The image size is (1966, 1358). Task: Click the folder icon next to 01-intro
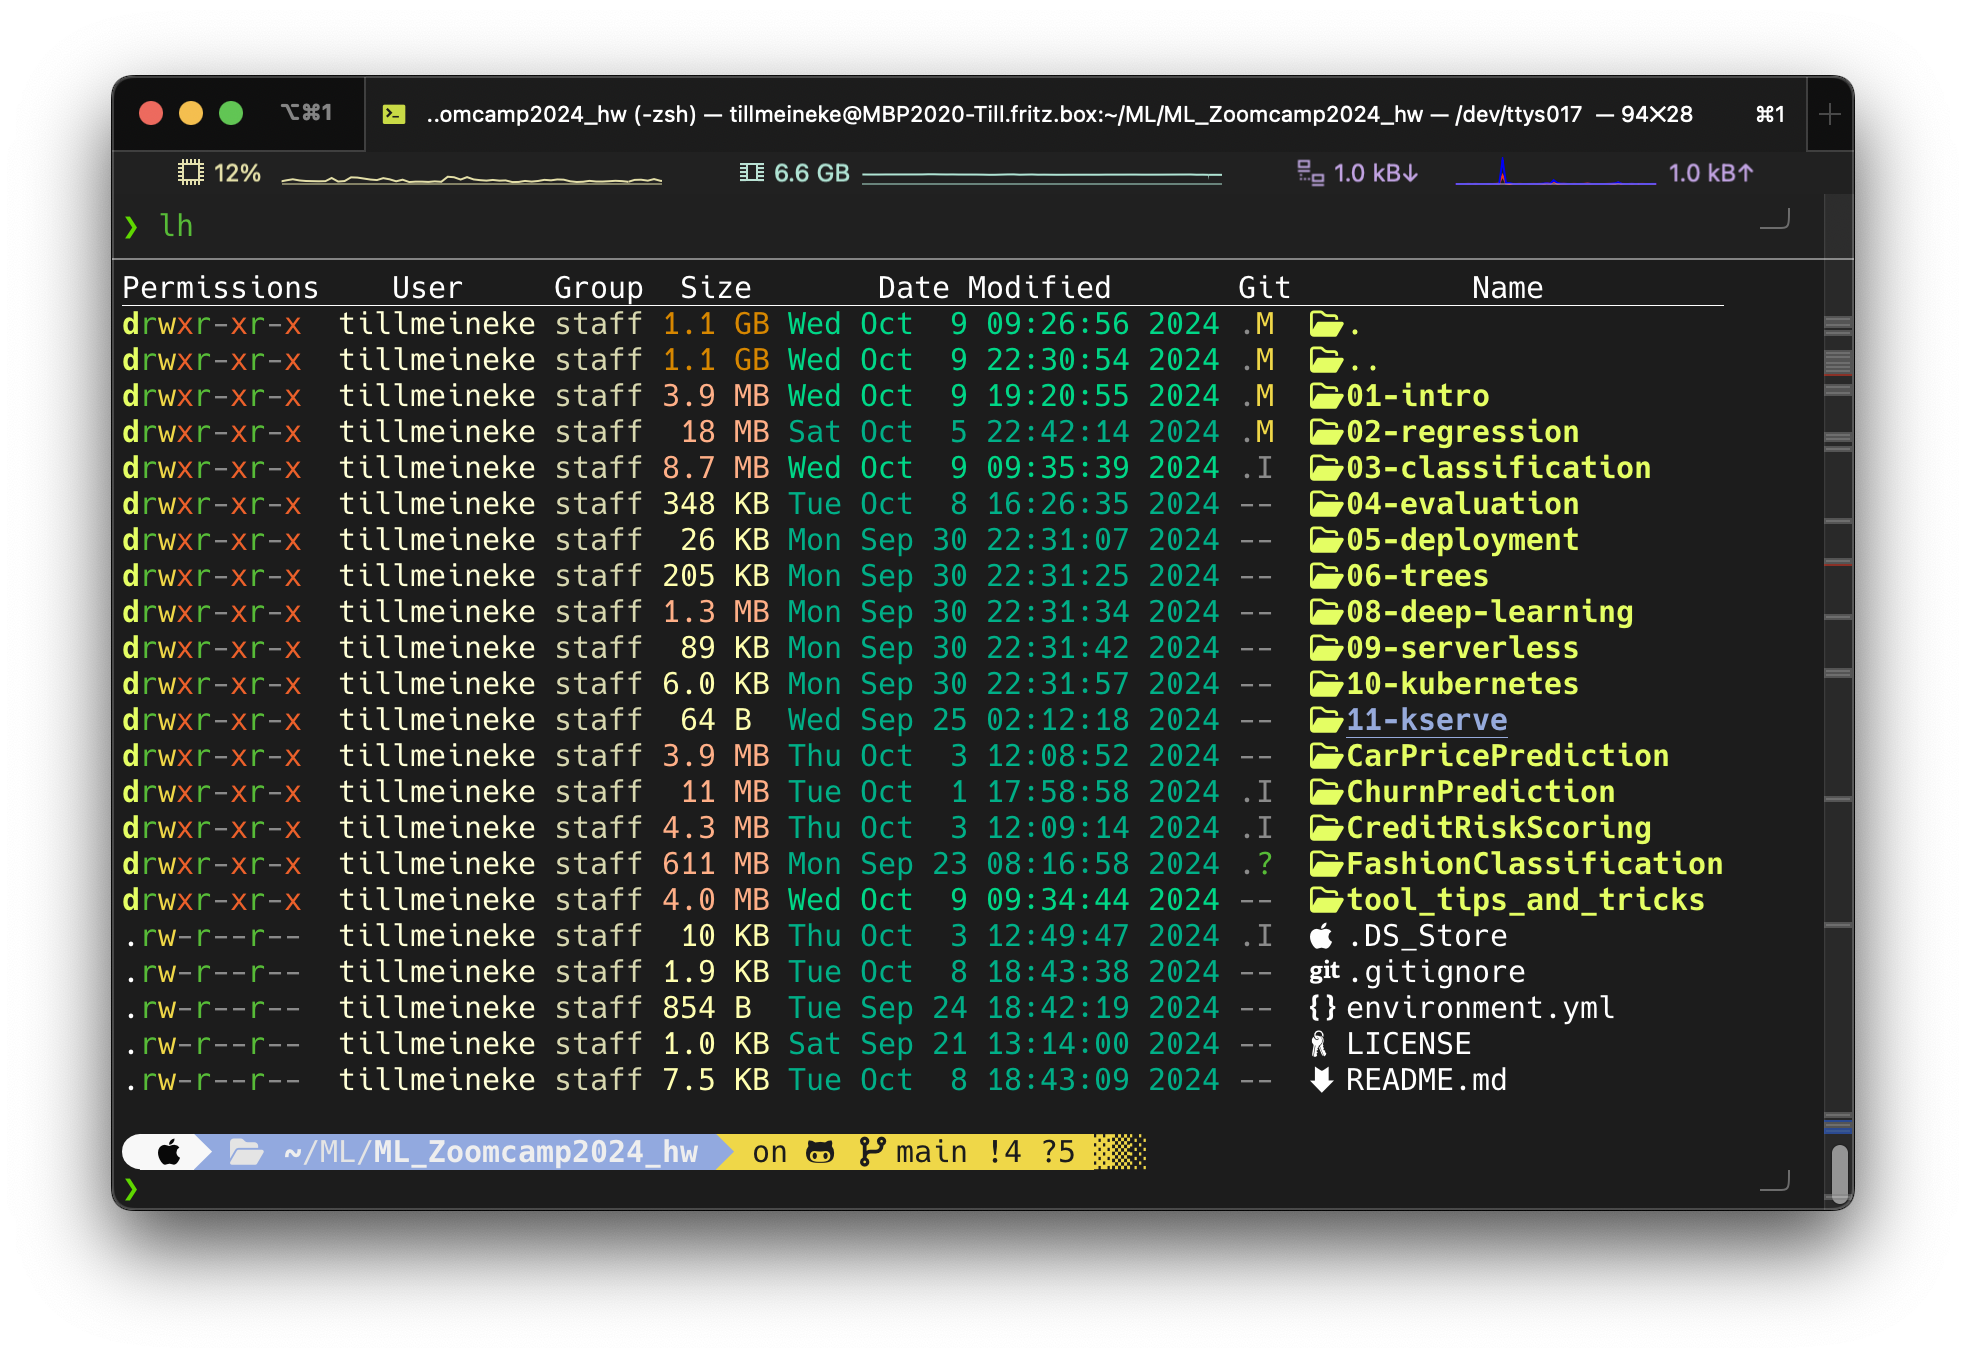tap(1326, 397)
